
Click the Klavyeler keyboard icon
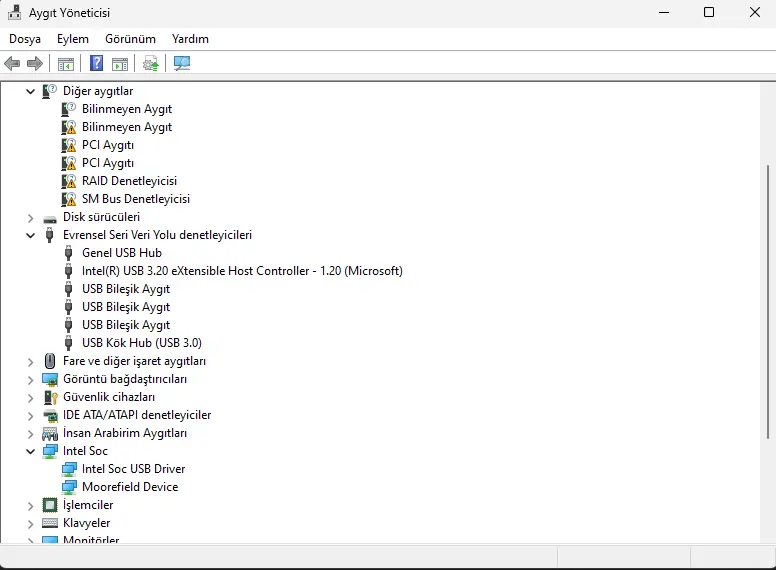pos(49,523)
